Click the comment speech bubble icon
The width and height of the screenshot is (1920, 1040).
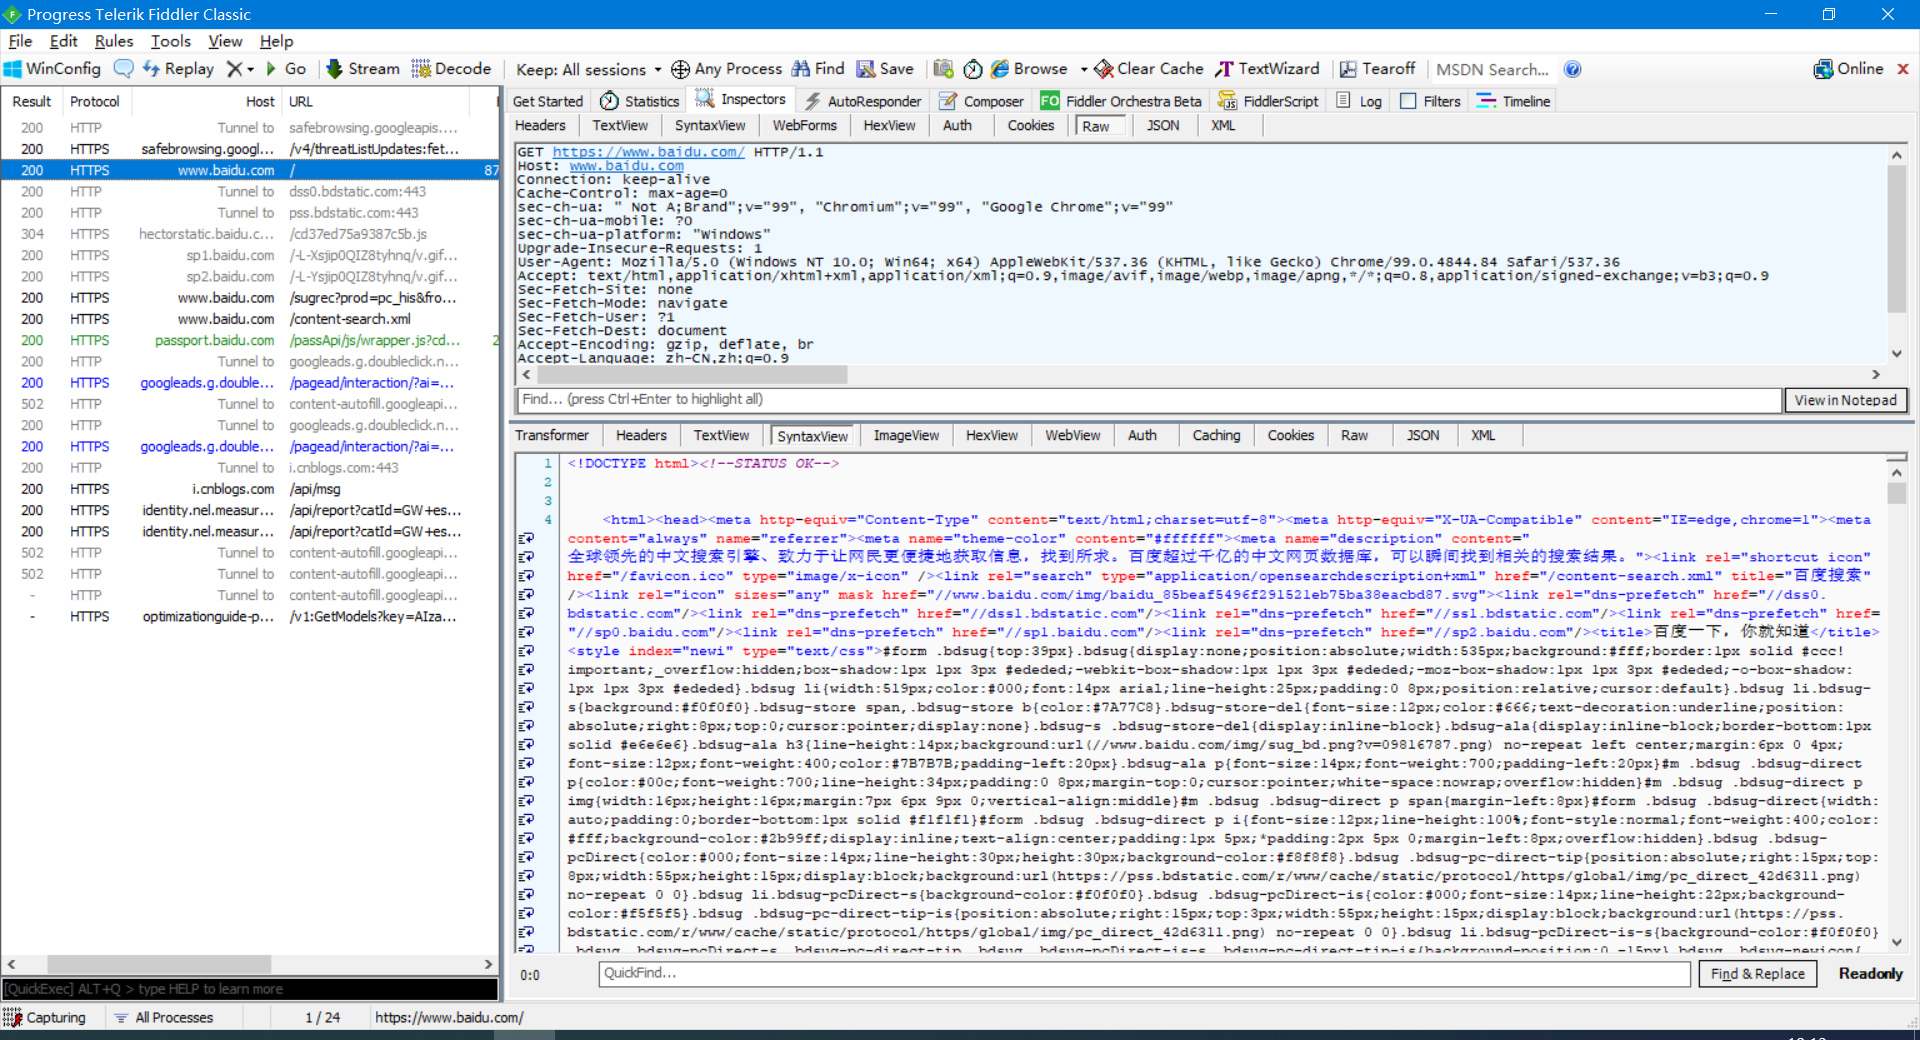(x=123, y=69)
